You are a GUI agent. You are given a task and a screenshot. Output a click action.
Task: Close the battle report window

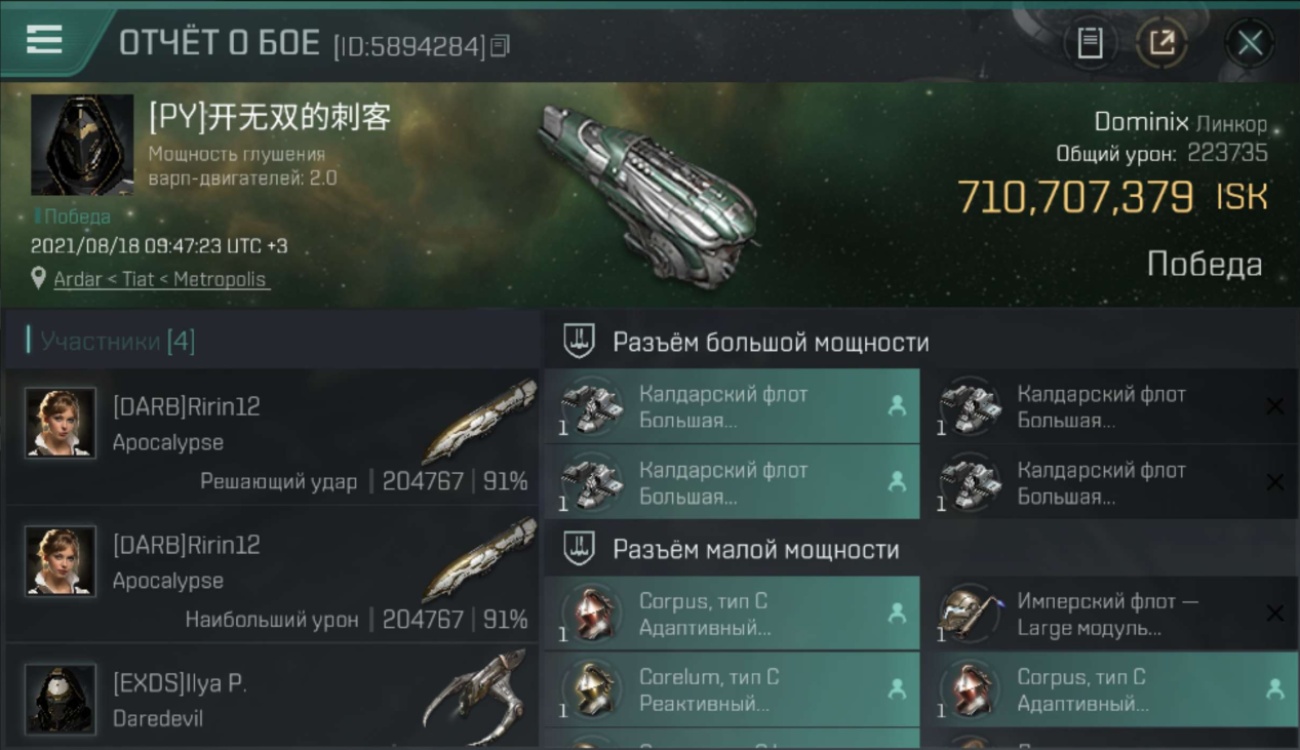(x=1250, y=43)
